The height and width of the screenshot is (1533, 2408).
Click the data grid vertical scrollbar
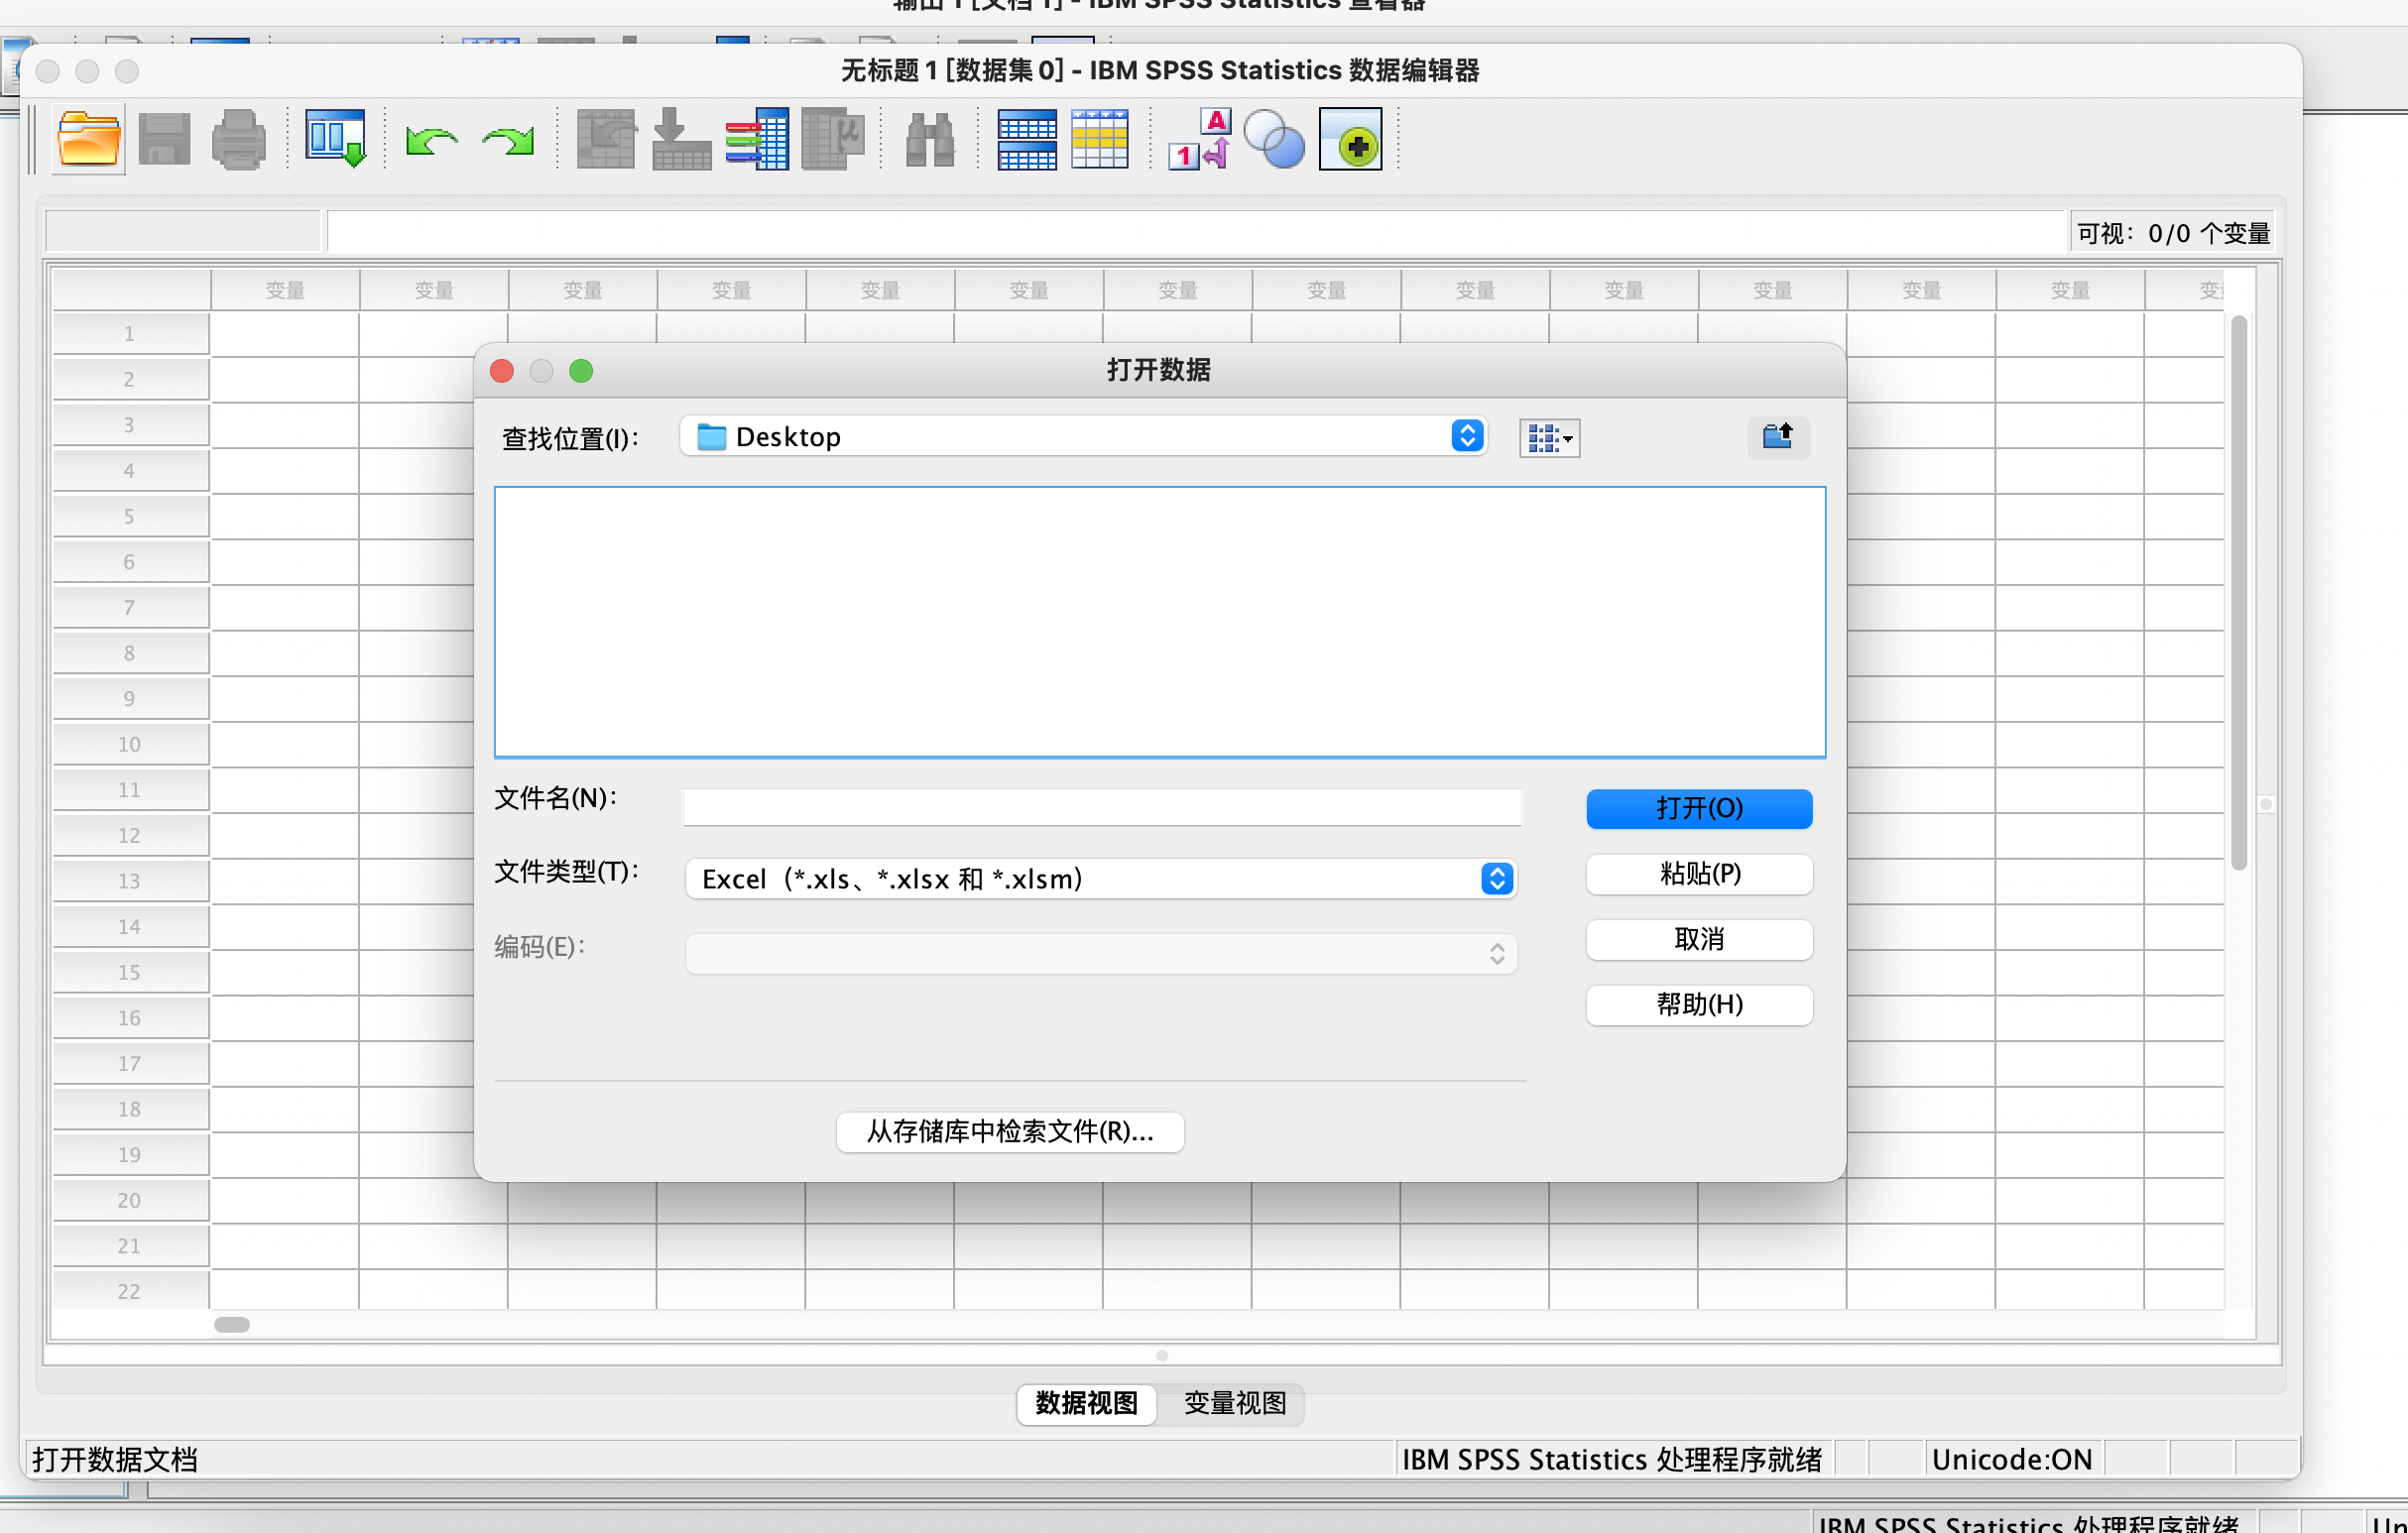coord(2238,593)
